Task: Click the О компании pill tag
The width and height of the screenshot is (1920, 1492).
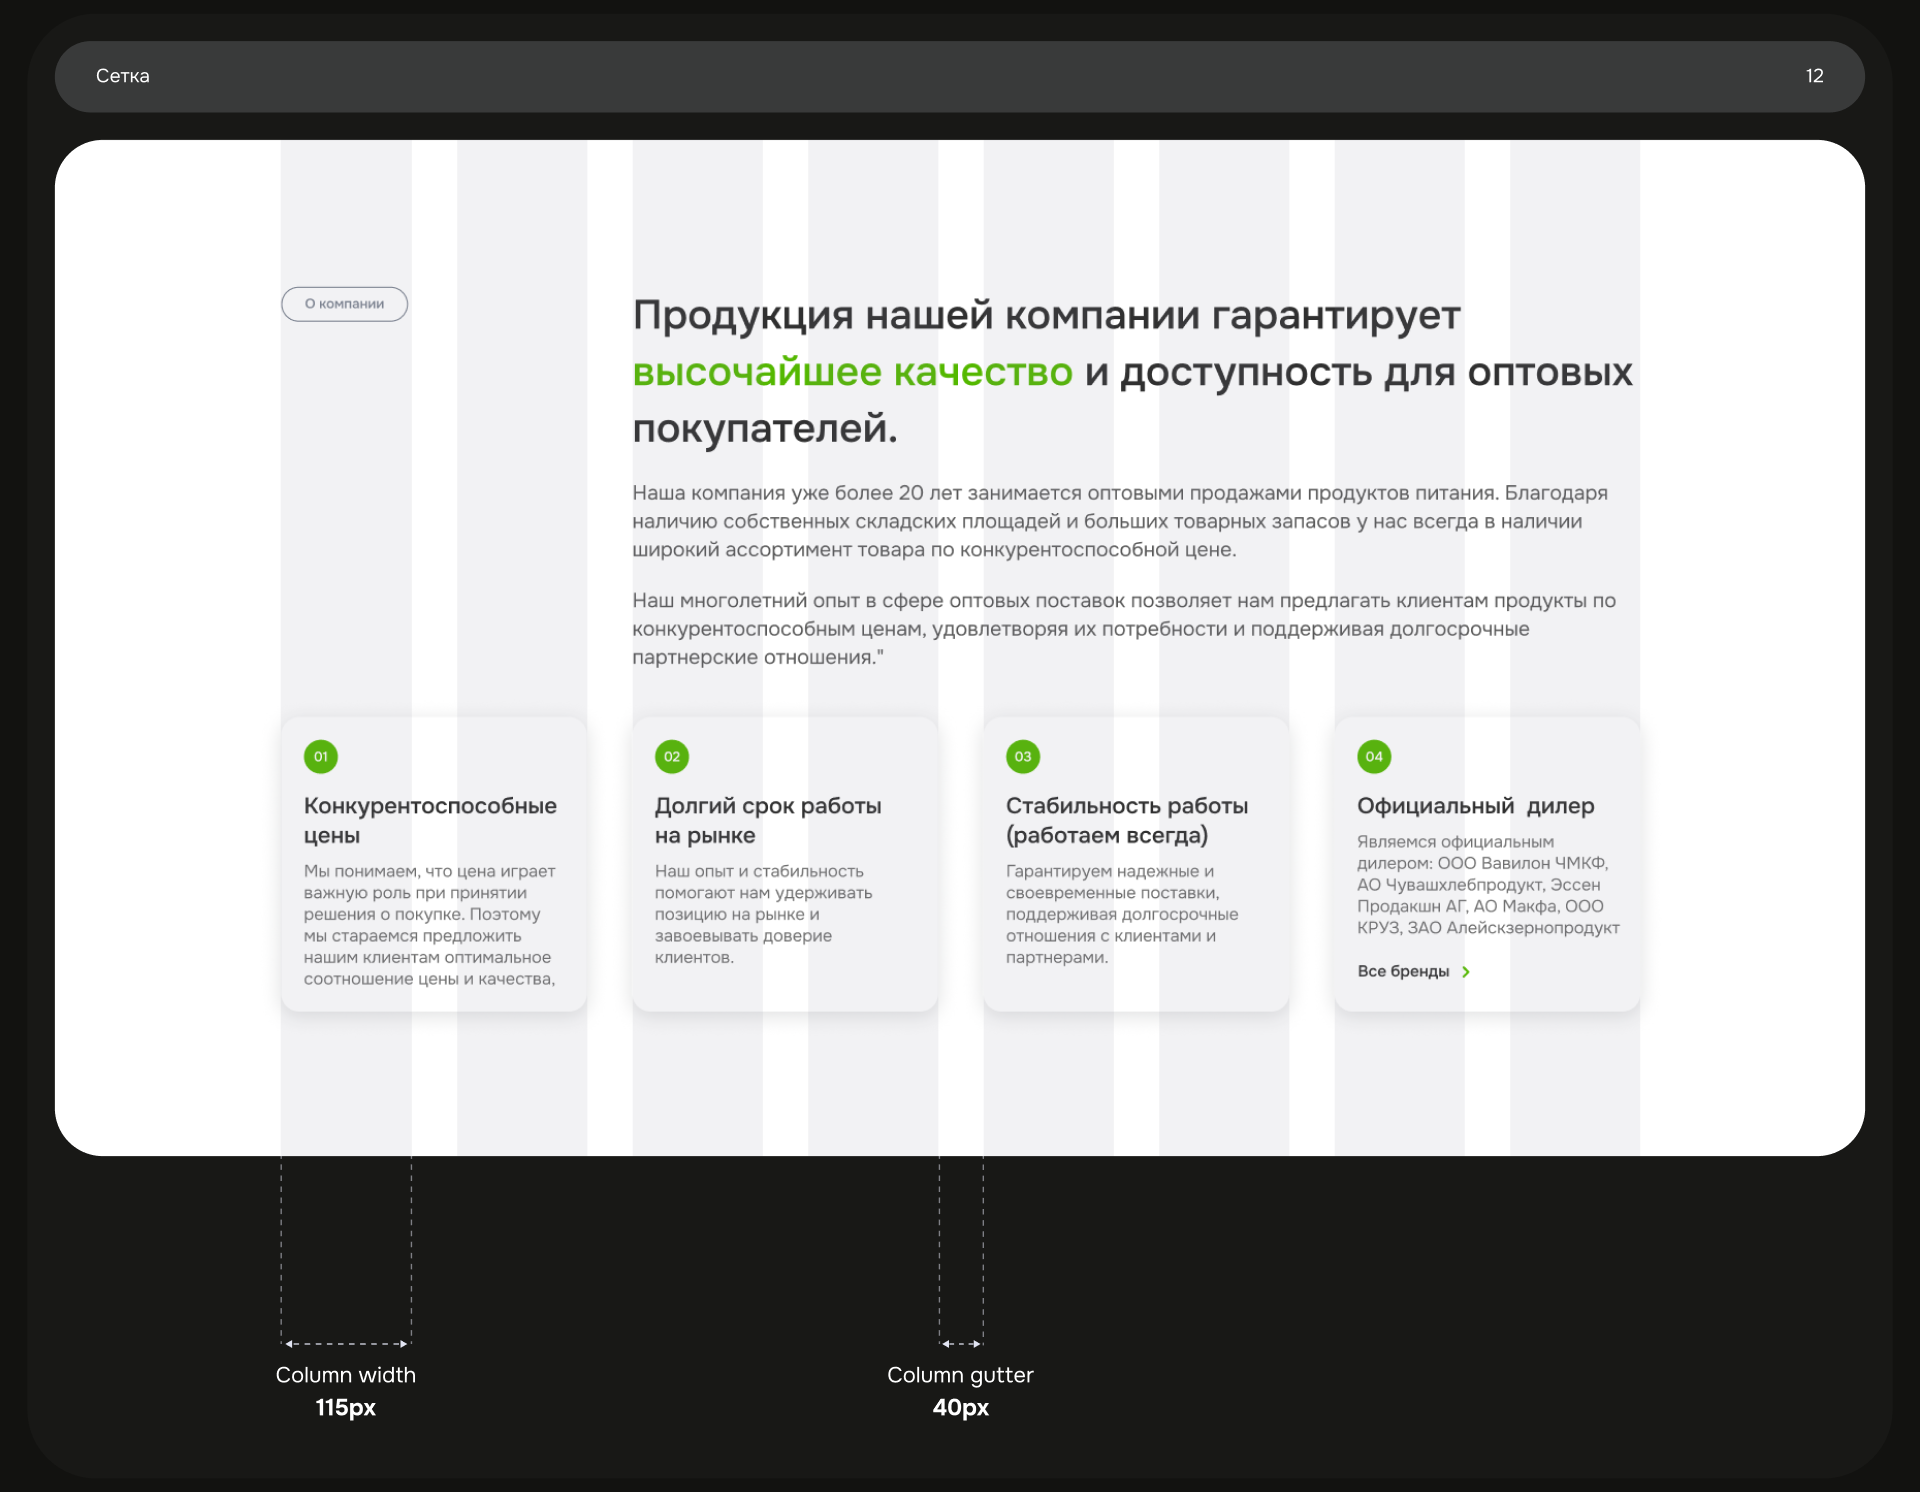Action: pos(344,304)
